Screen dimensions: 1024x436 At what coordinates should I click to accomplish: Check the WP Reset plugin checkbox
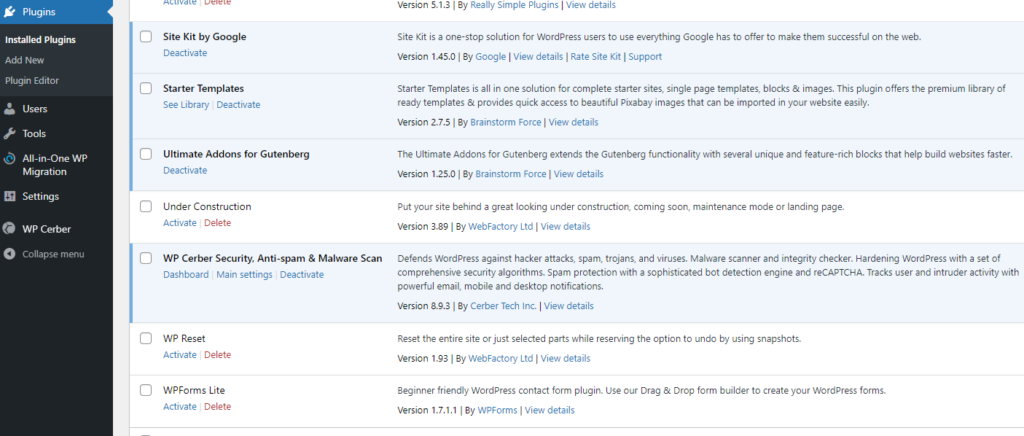click(146, 339)
